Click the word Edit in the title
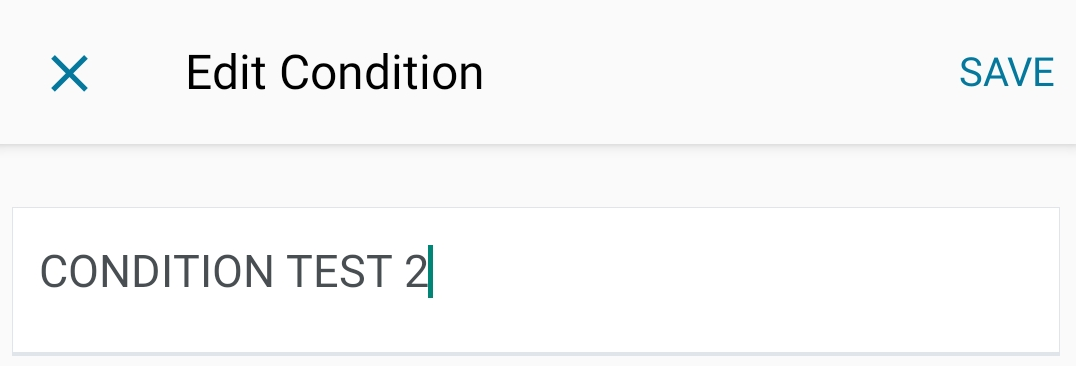This screenshot has height=366, width=1076. [226, 73]
